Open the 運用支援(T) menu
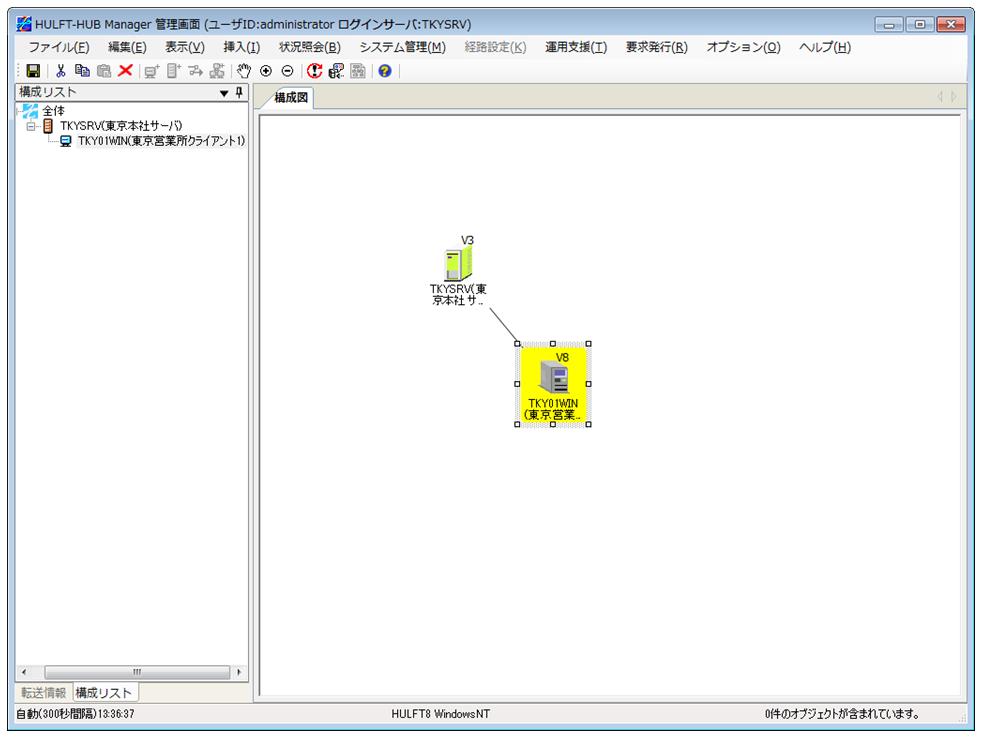This screenshot has width=982, height=738. tap(576, 47)
